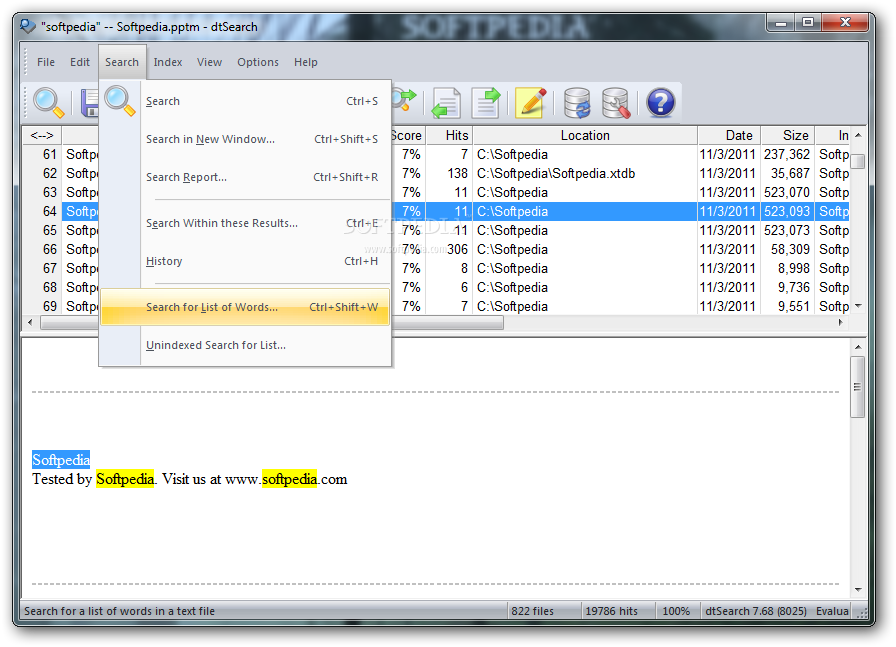This screenshot has height=647, width=896.
Task: Choose Search Ctrl+S from the menu
Action: [x=245, y=101]
